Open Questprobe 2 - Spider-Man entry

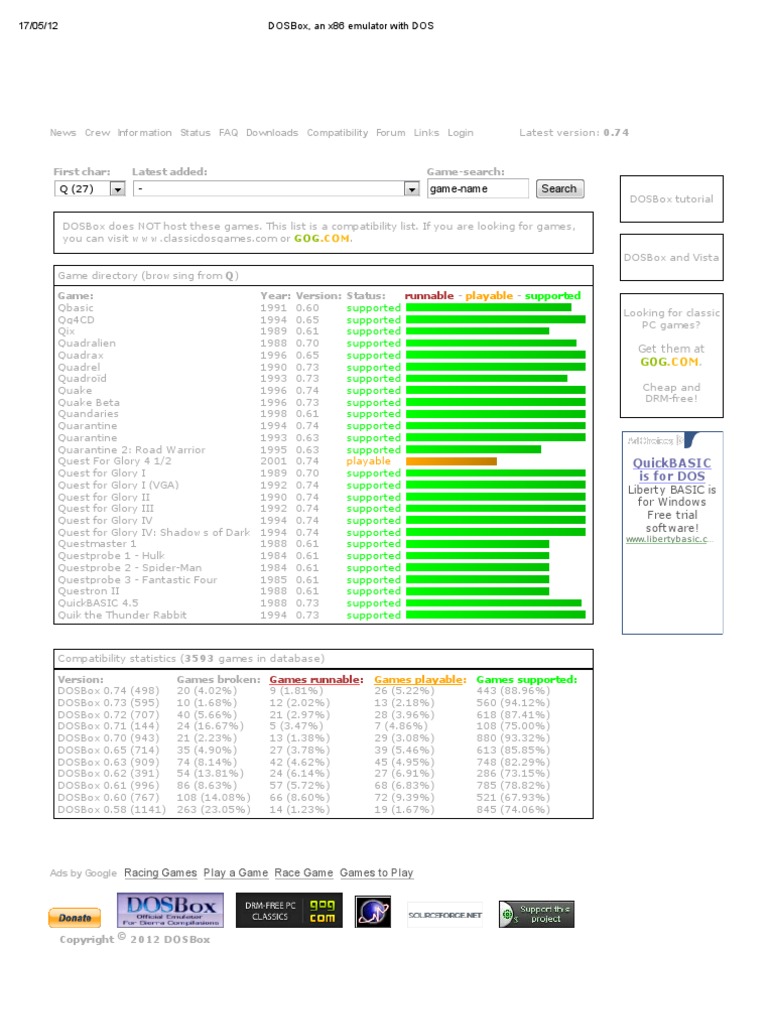tap(129, 568)
